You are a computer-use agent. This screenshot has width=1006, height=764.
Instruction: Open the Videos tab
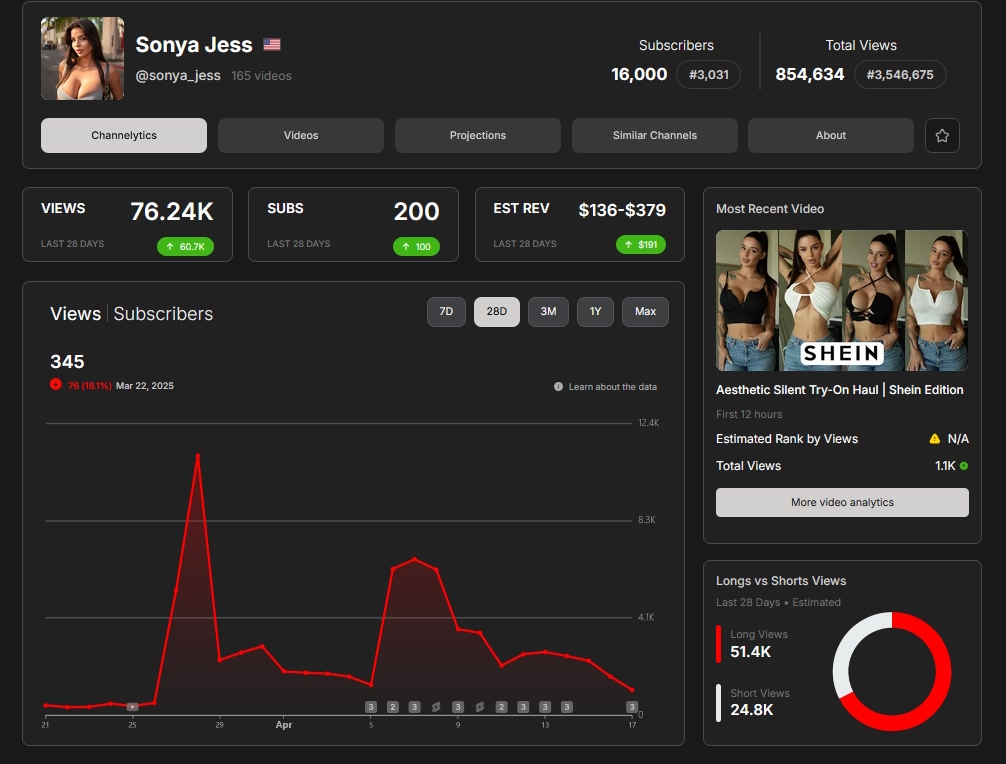301,135
